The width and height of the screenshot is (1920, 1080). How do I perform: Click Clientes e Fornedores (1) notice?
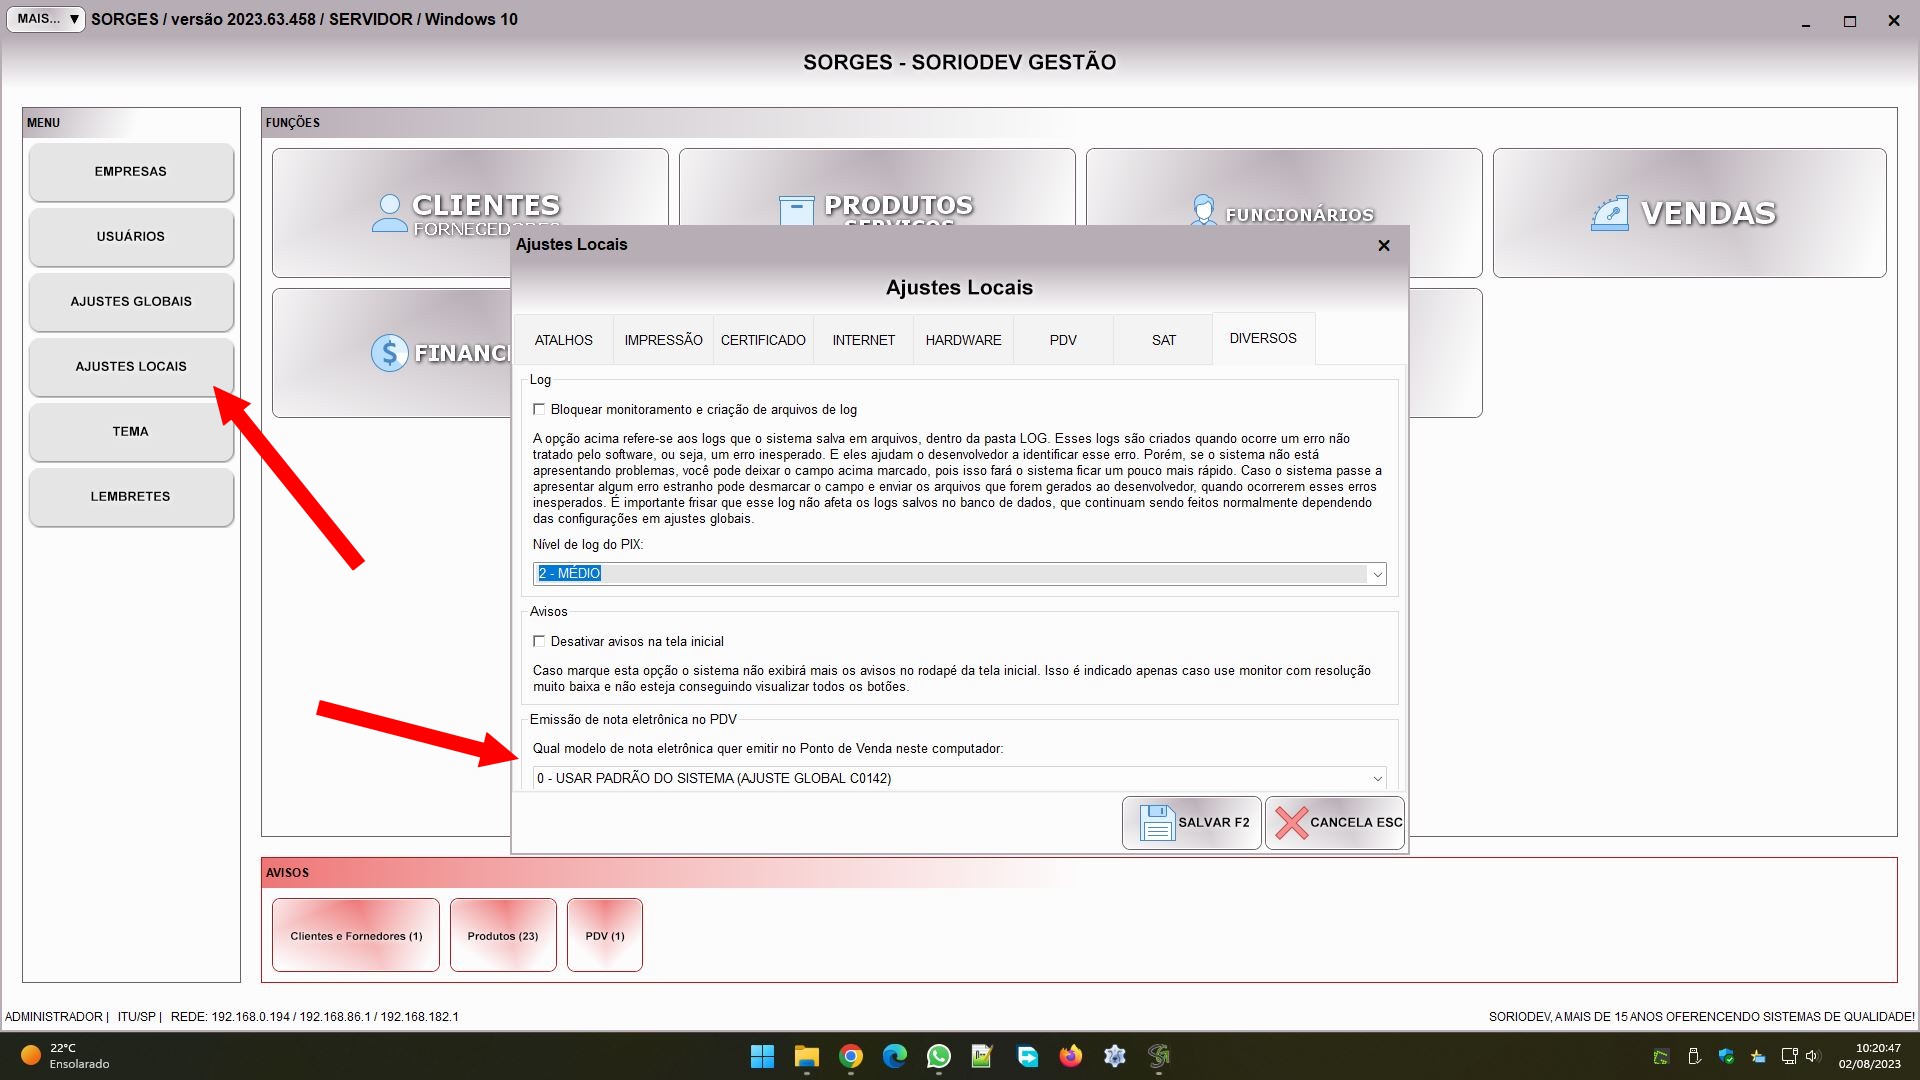click(356, 935)
